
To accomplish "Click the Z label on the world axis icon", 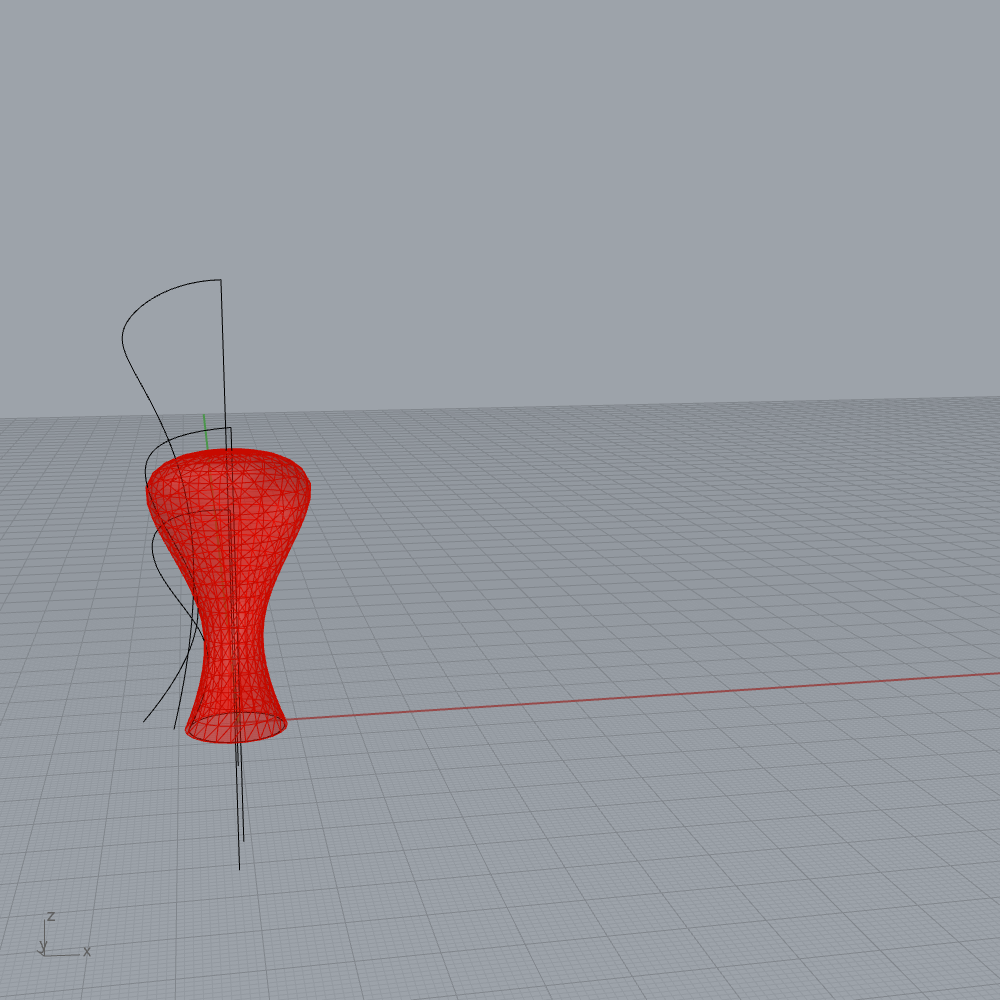I will tap(51, 916).
